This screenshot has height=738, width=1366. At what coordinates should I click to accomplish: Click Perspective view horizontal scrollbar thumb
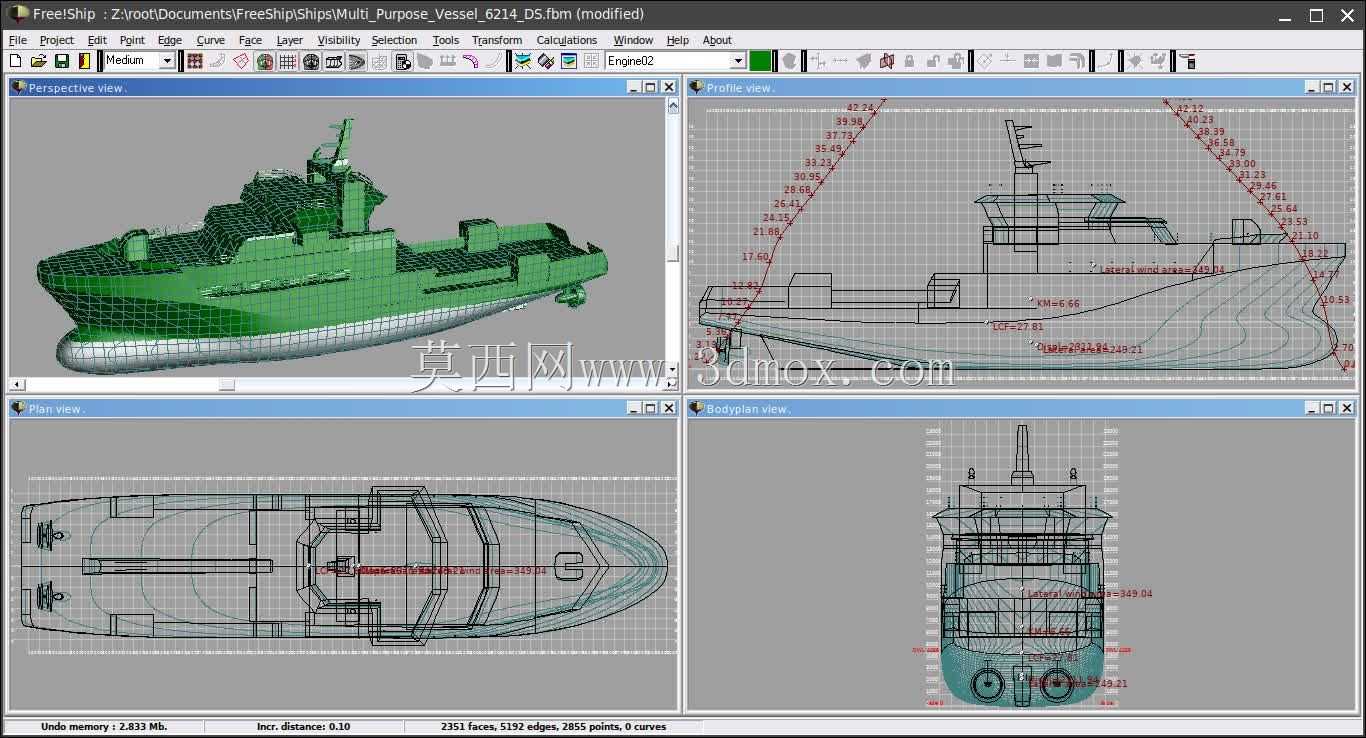[227, 384]
